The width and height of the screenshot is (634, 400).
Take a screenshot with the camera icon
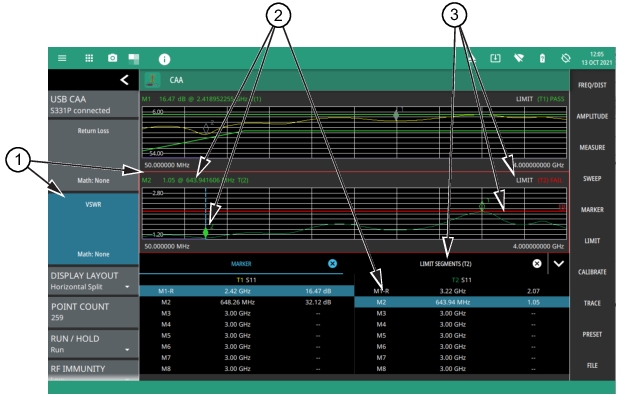coord(112,59)
